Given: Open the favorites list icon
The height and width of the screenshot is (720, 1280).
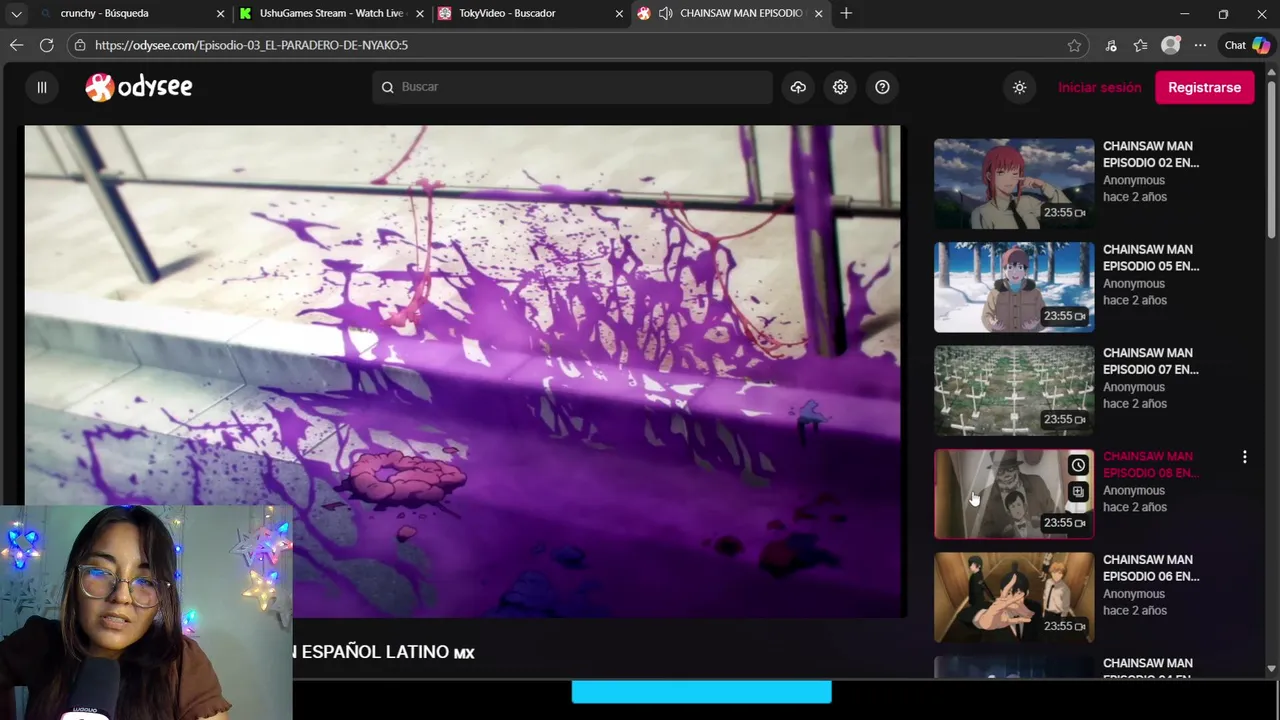Looking at the screenshot, I should pyautogui.click(x=1141, y=45).
